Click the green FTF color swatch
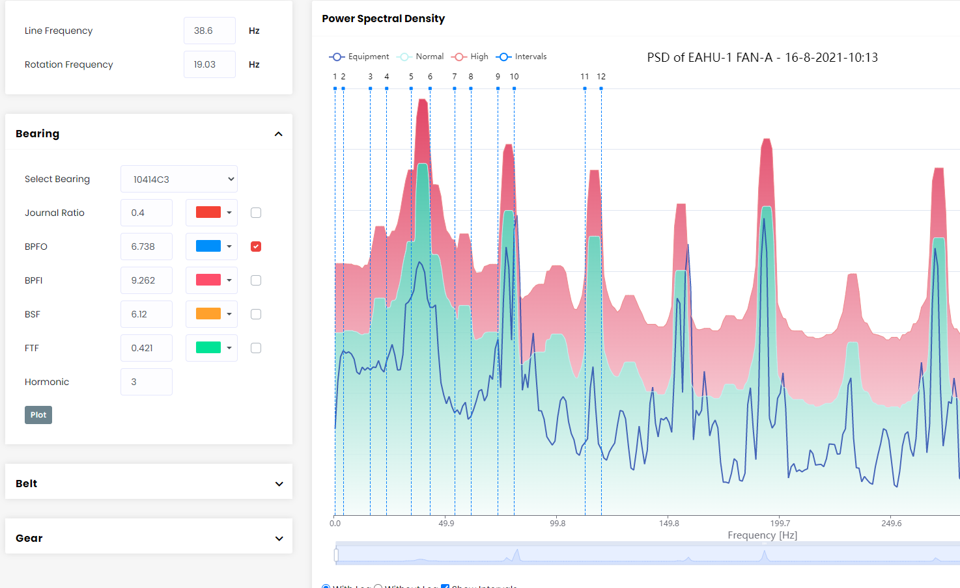Viewport: 960px width, 588px height. [x=207, y=348]
